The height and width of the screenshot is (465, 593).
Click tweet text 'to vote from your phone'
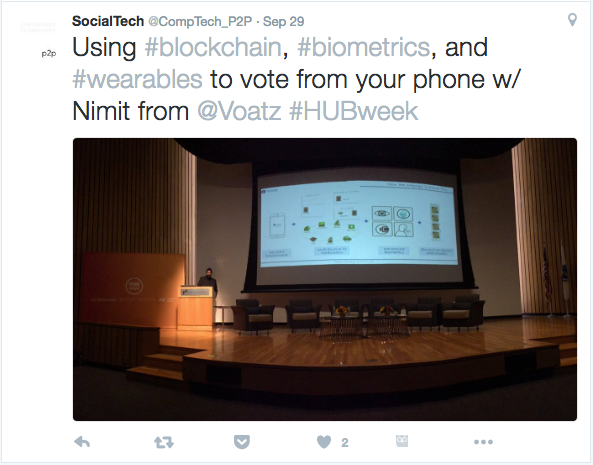tap(347, 80)
